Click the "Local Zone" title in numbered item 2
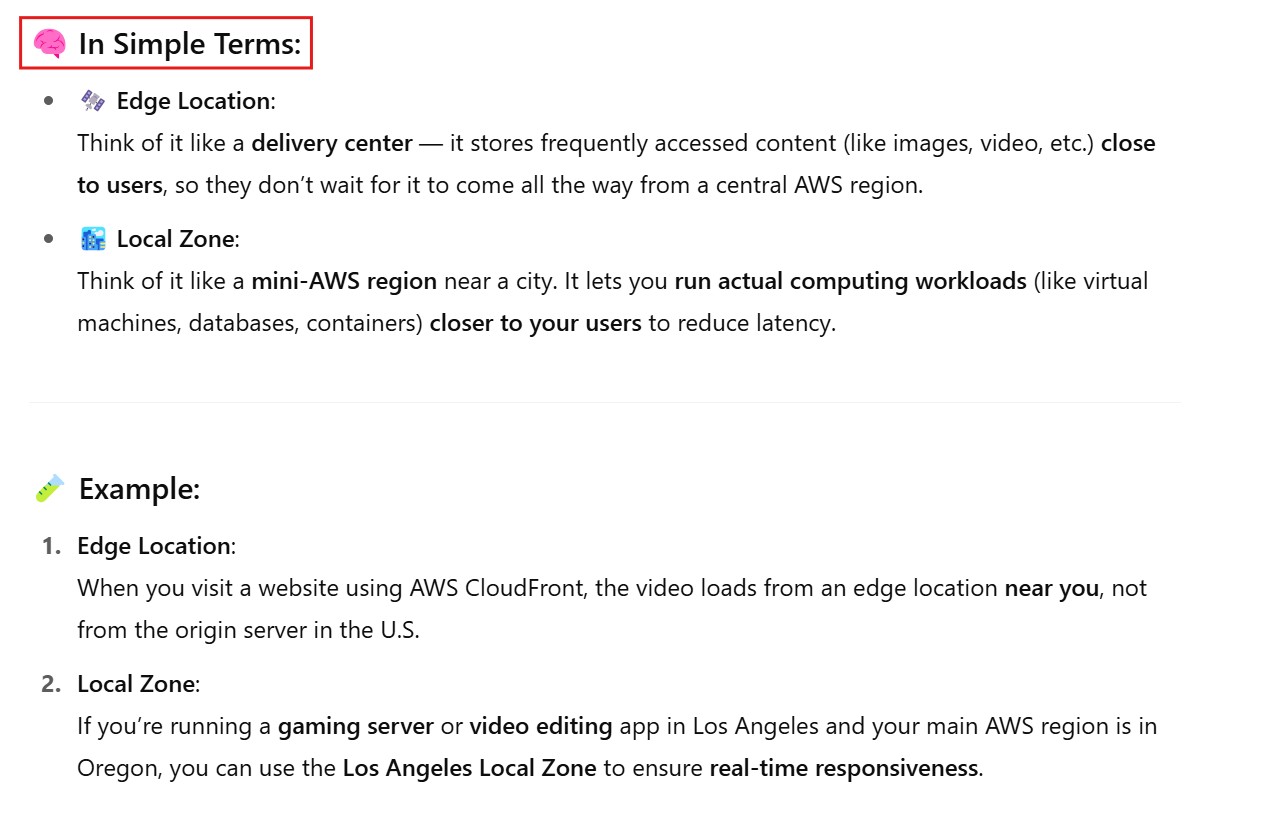Screen dimensions: 1261x836 tap(136, 684)
